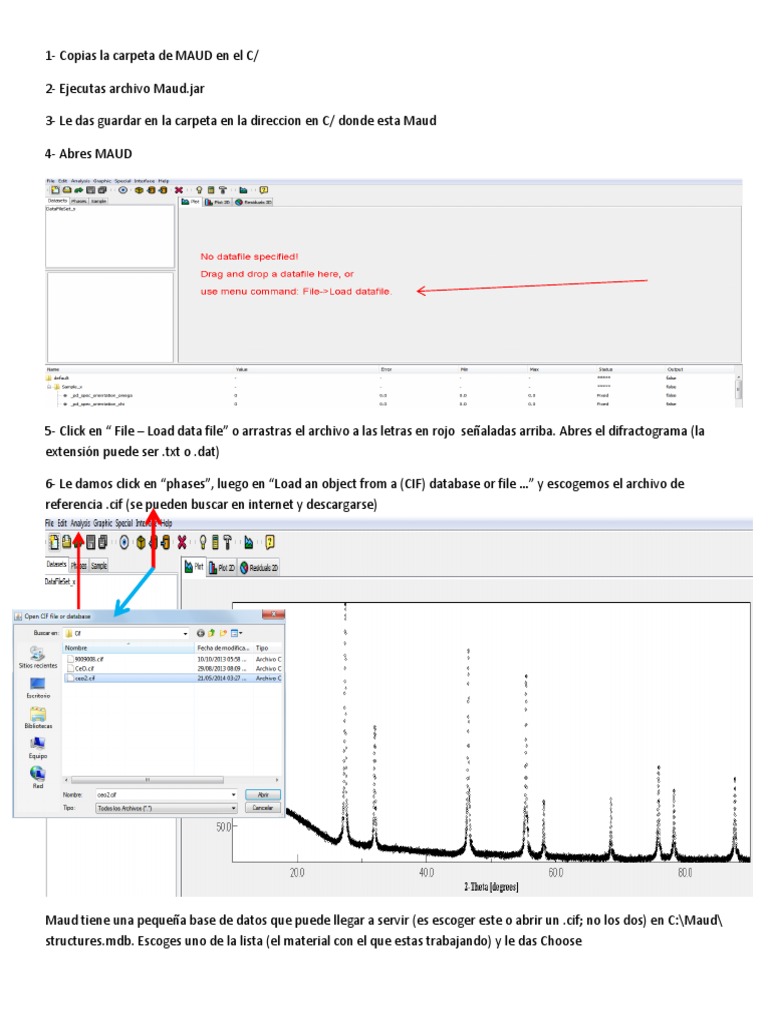Click yellow New object cube in diffractogram MAUD window
Screen dimensions: 768x1024
pos(141,542)
